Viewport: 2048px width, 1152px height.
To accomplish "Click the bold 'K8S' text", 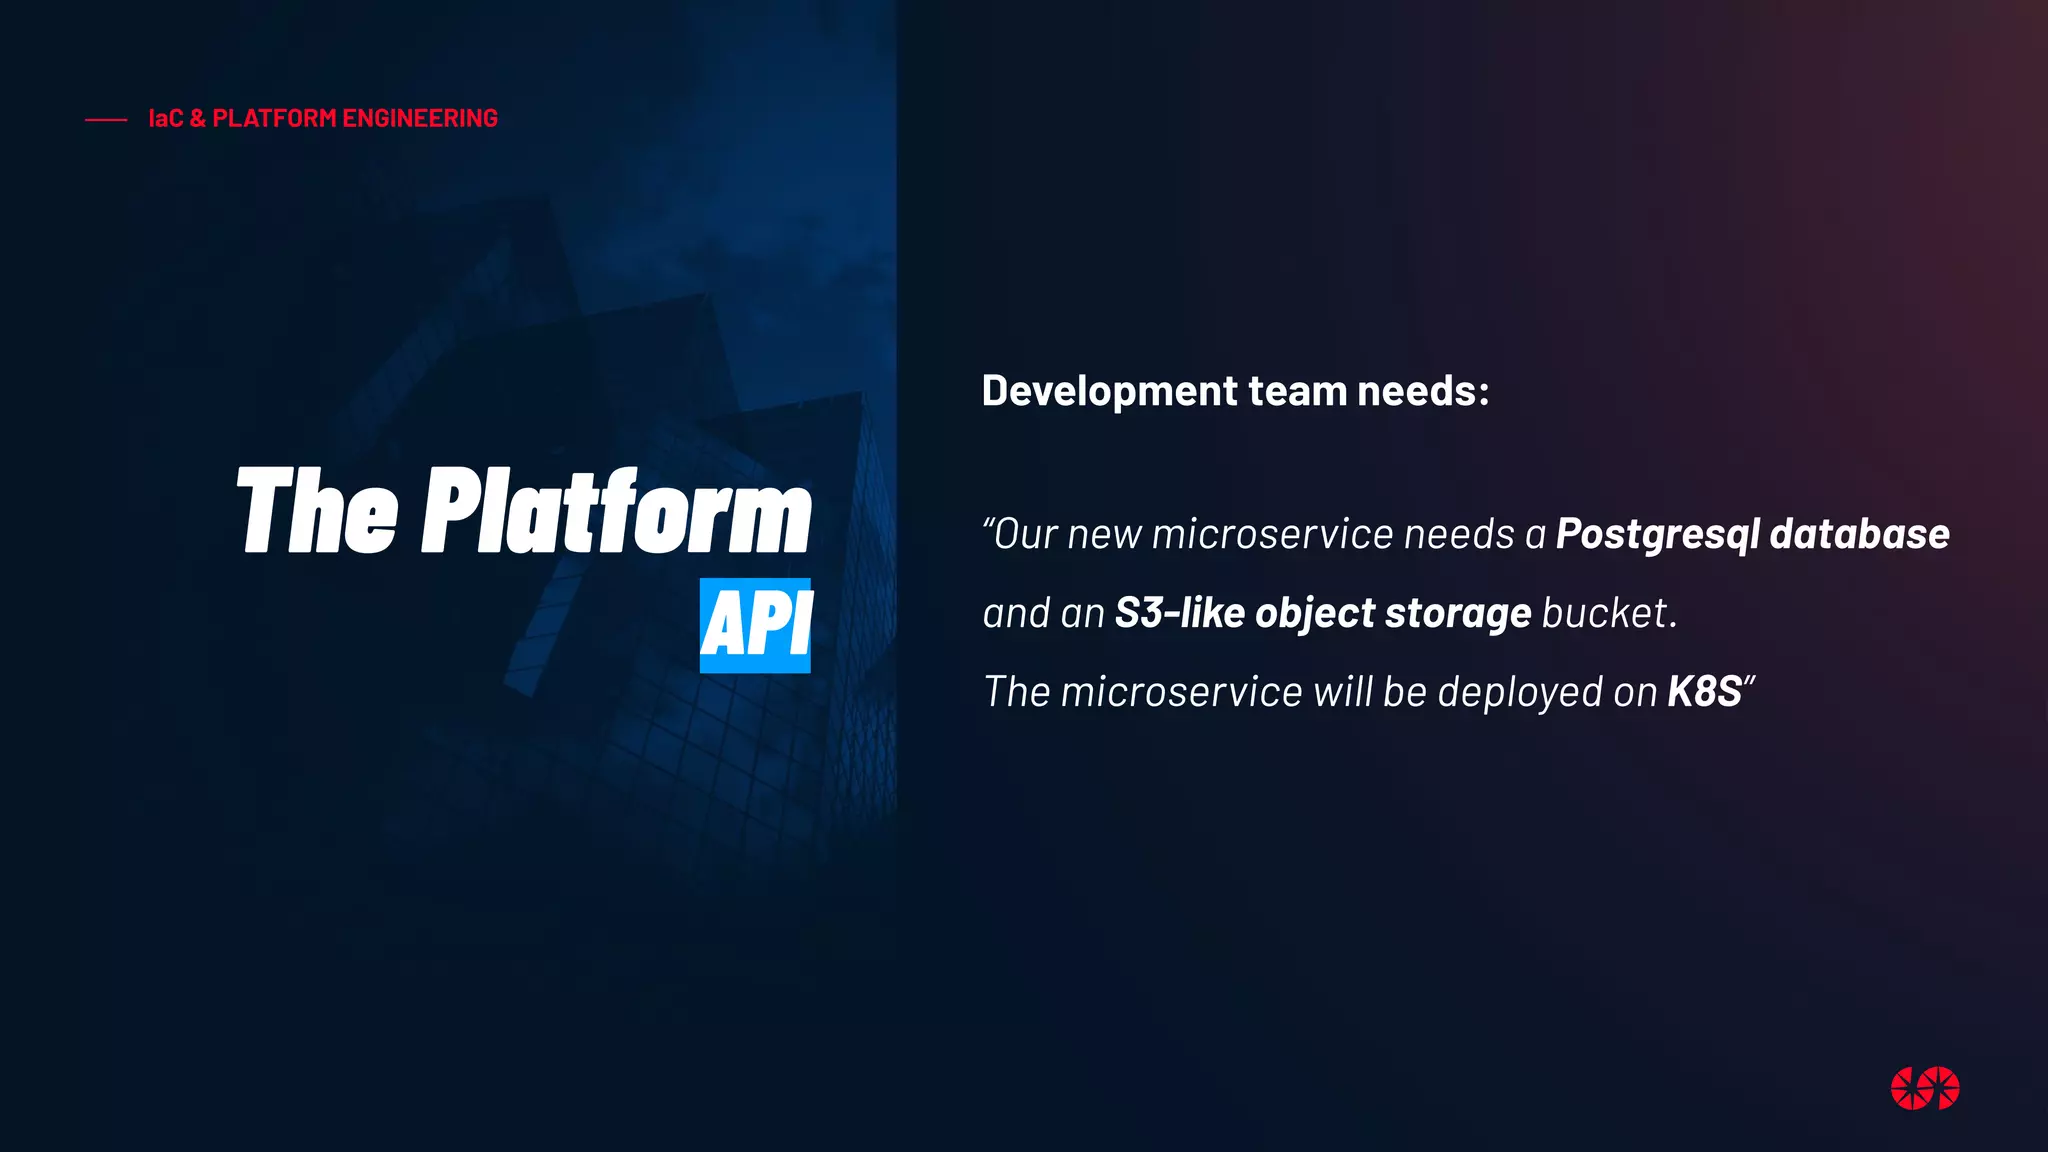I will (1704, 692).
